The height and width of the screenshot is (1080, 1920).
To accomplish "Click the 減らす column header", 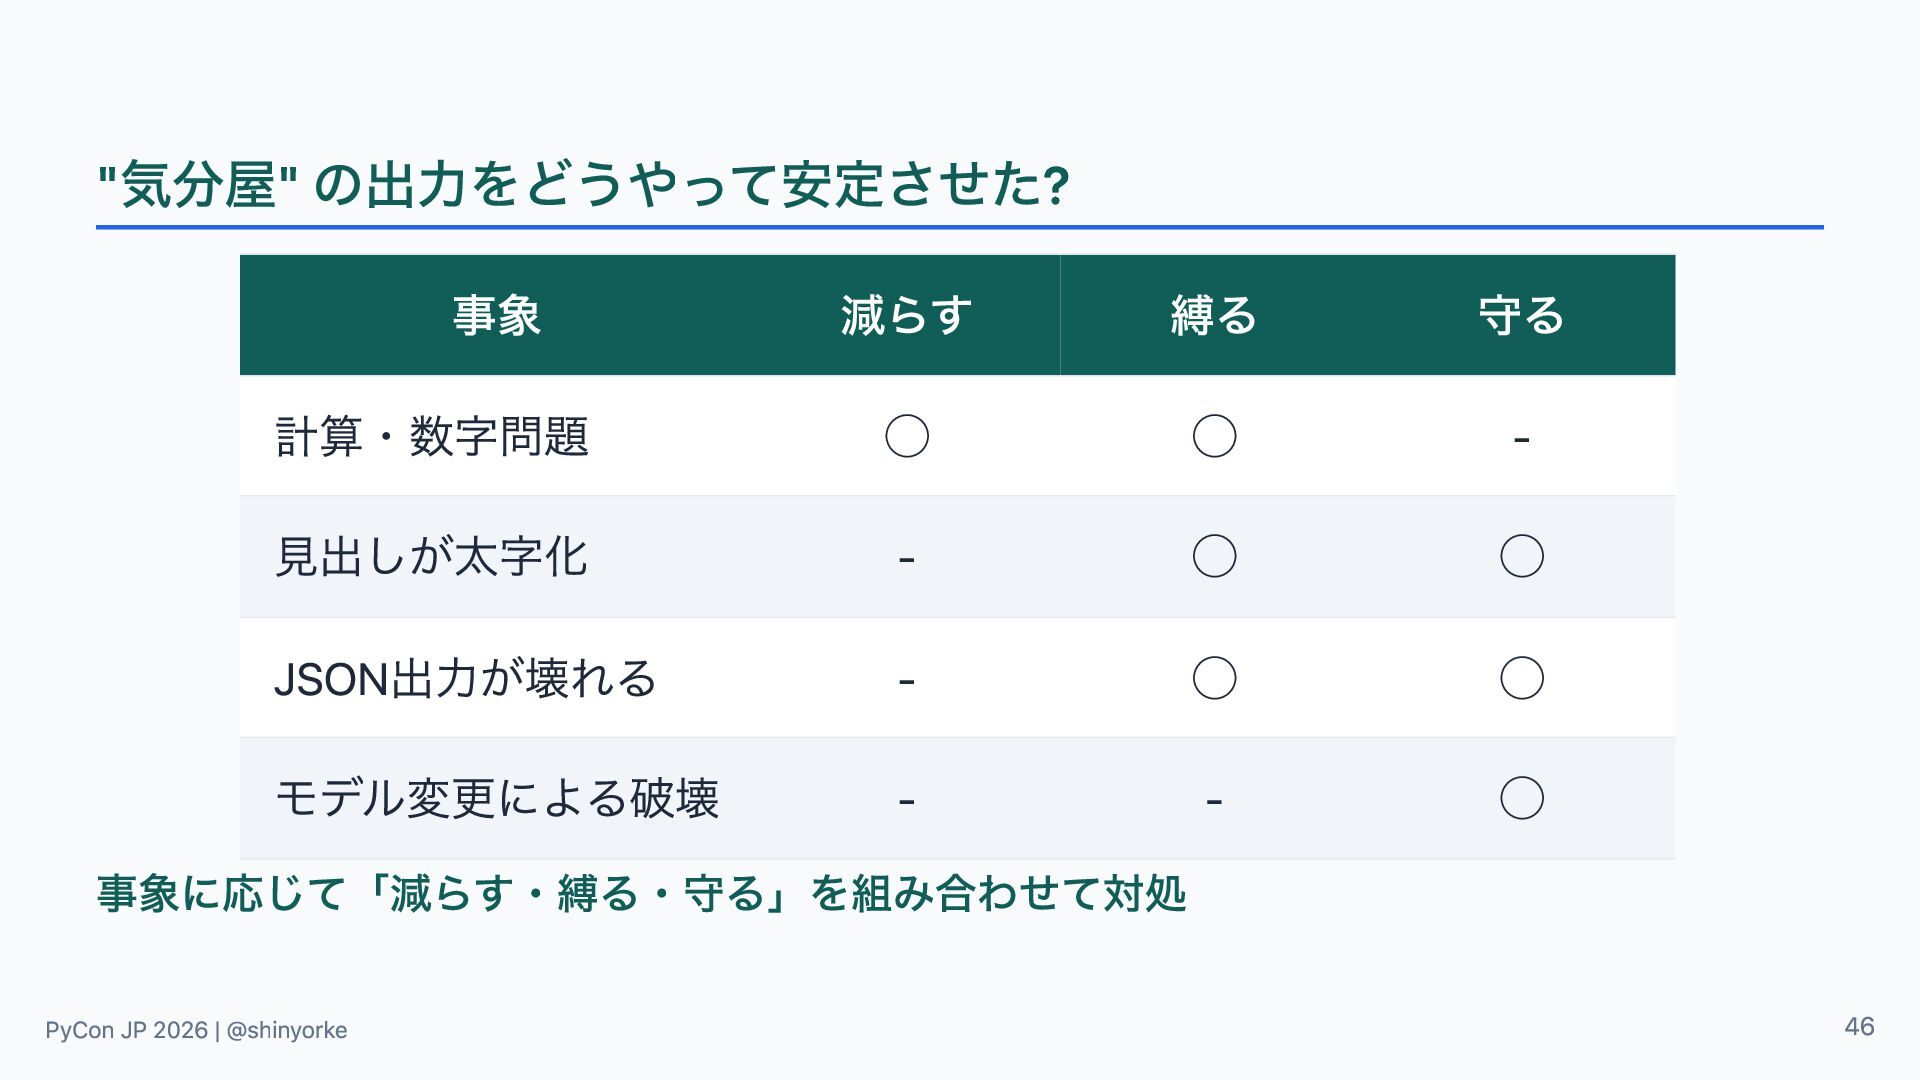I will pos(906,315).
